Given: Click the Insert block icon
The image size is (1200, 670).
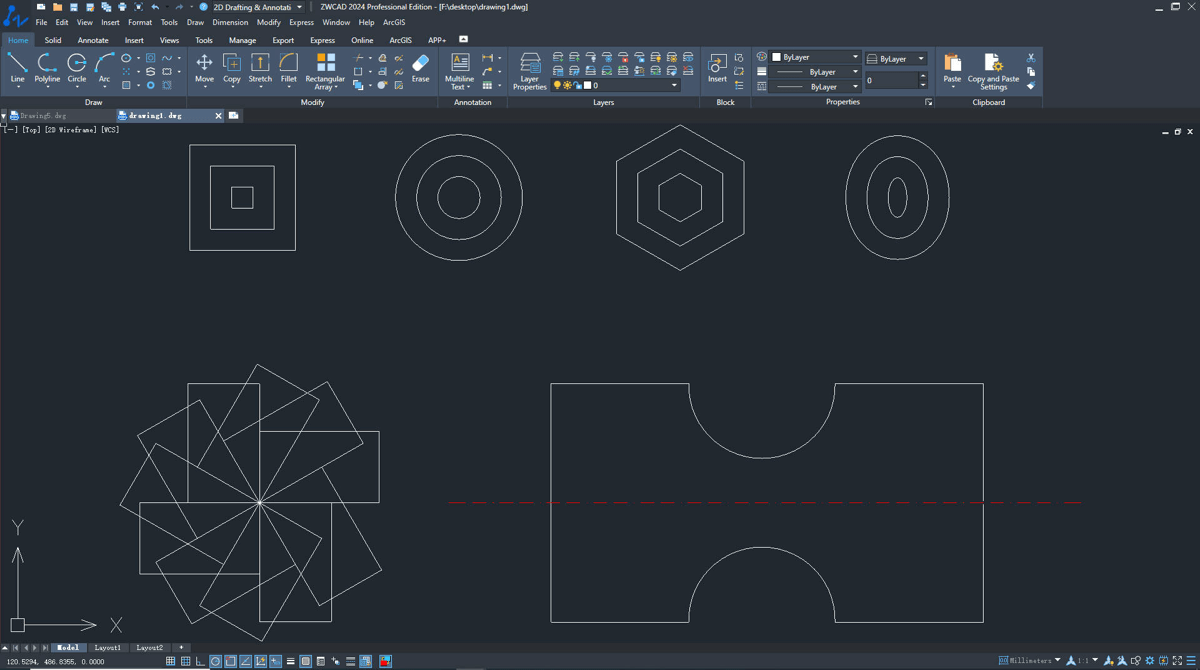Looking at the screenshot, I should (x=717, y=68).
